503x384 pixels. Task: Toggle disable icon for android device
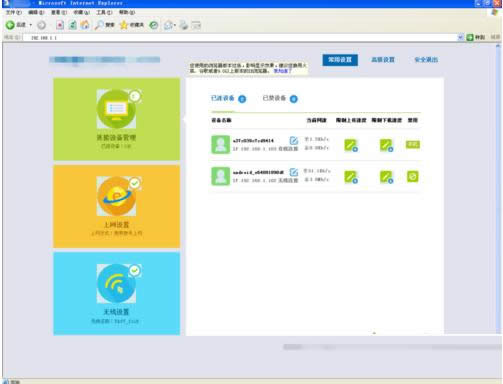pyautogui.click(x=413, y=177)
